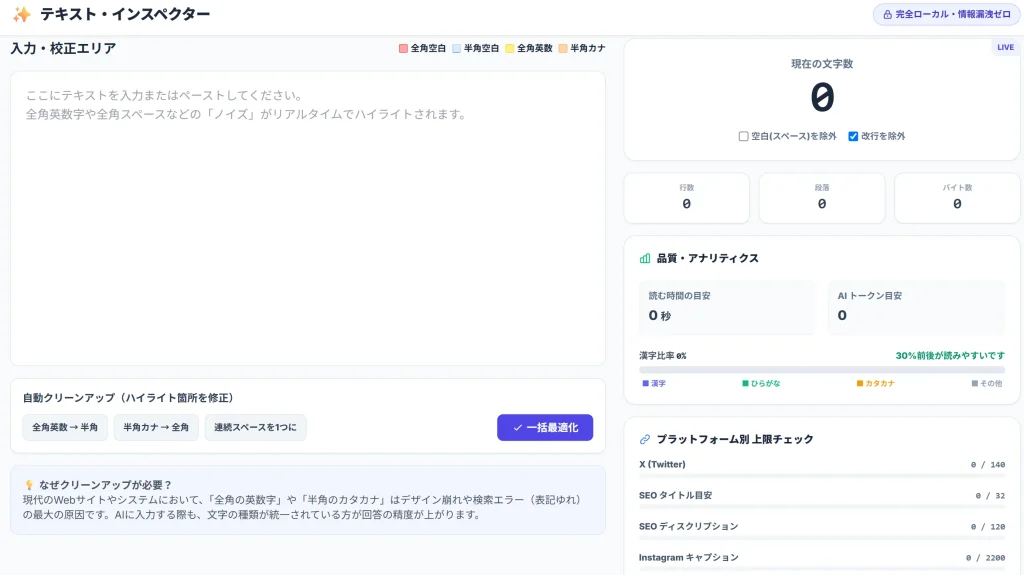Uncheck 改行を除外 checkbox
Viewport: 1024px width, 575px height.
coord(853,136)
